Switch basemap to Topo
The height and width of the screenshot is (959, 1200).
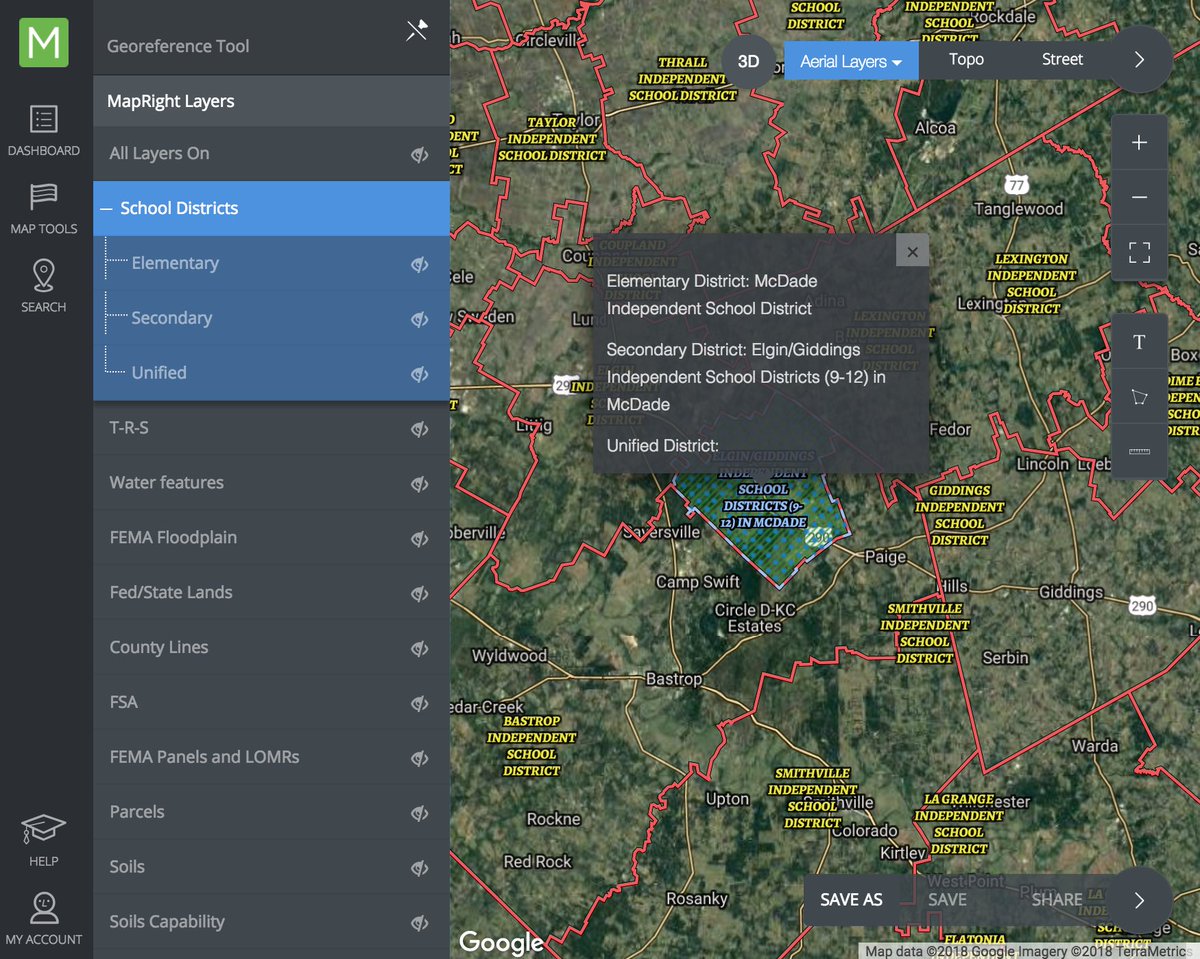(x=966, y=60)
